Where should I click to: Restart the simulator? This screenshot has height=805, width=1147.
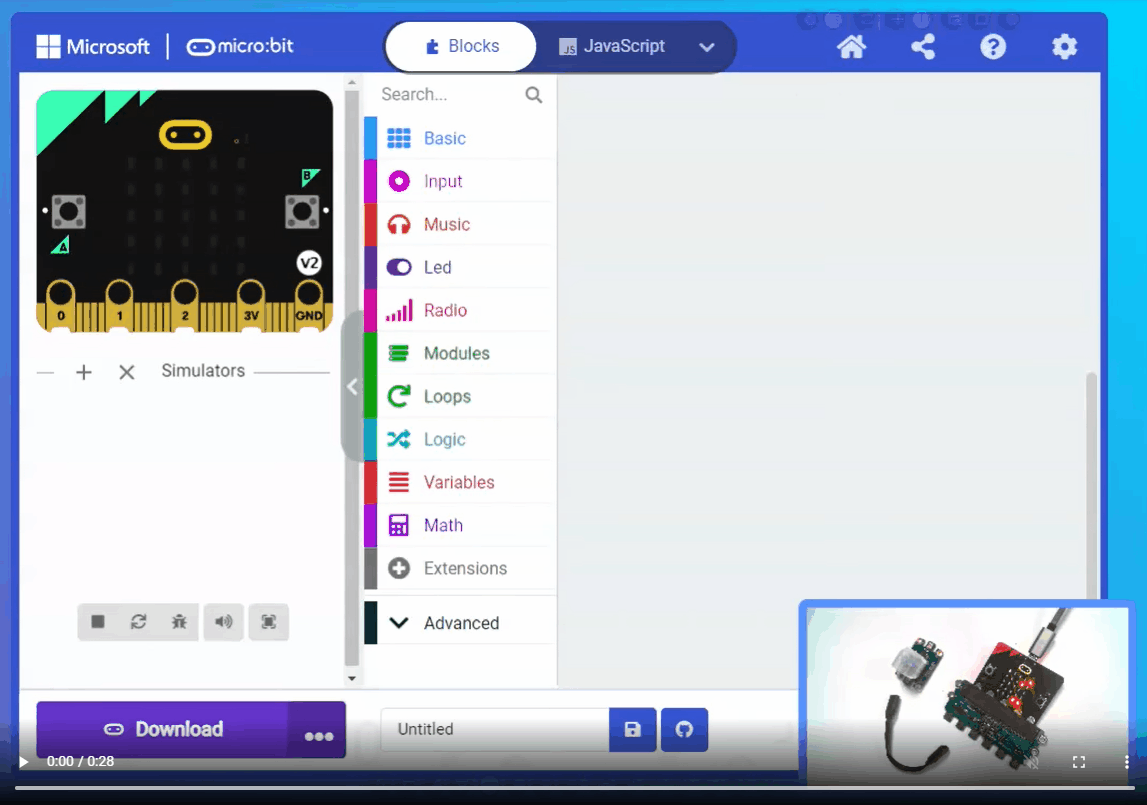click(x=138, y=622)
